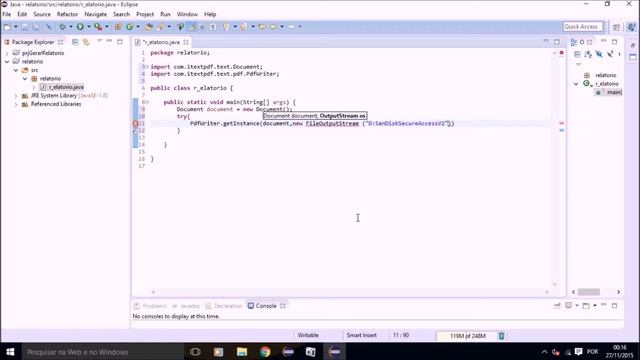This screenshot has width=640, height=360.
Task: Click the Display Selected Console icon
Action: (x=569, y=305)
